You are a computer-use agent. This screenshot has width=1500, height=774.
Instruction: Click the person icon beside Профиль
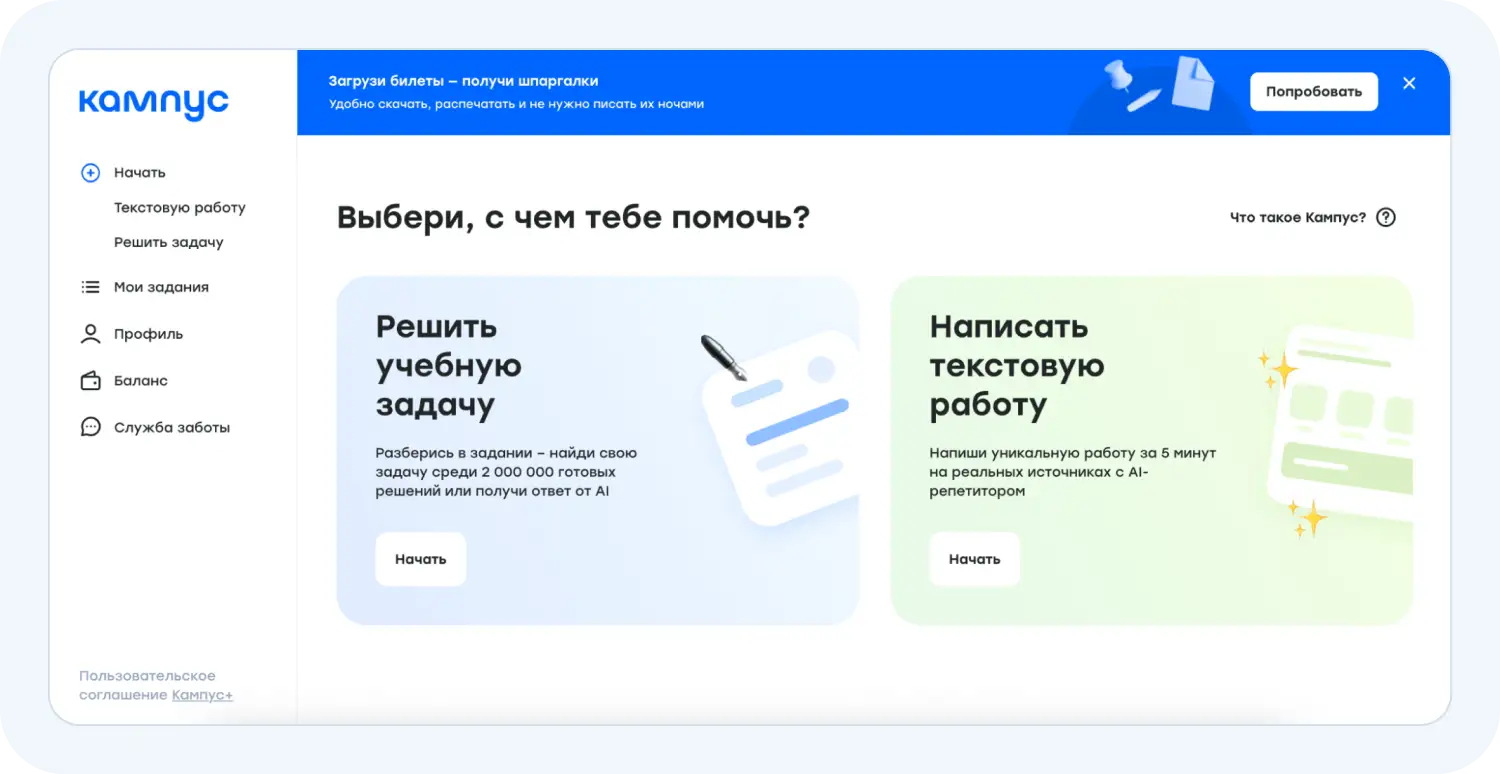(x=90, y=334)
